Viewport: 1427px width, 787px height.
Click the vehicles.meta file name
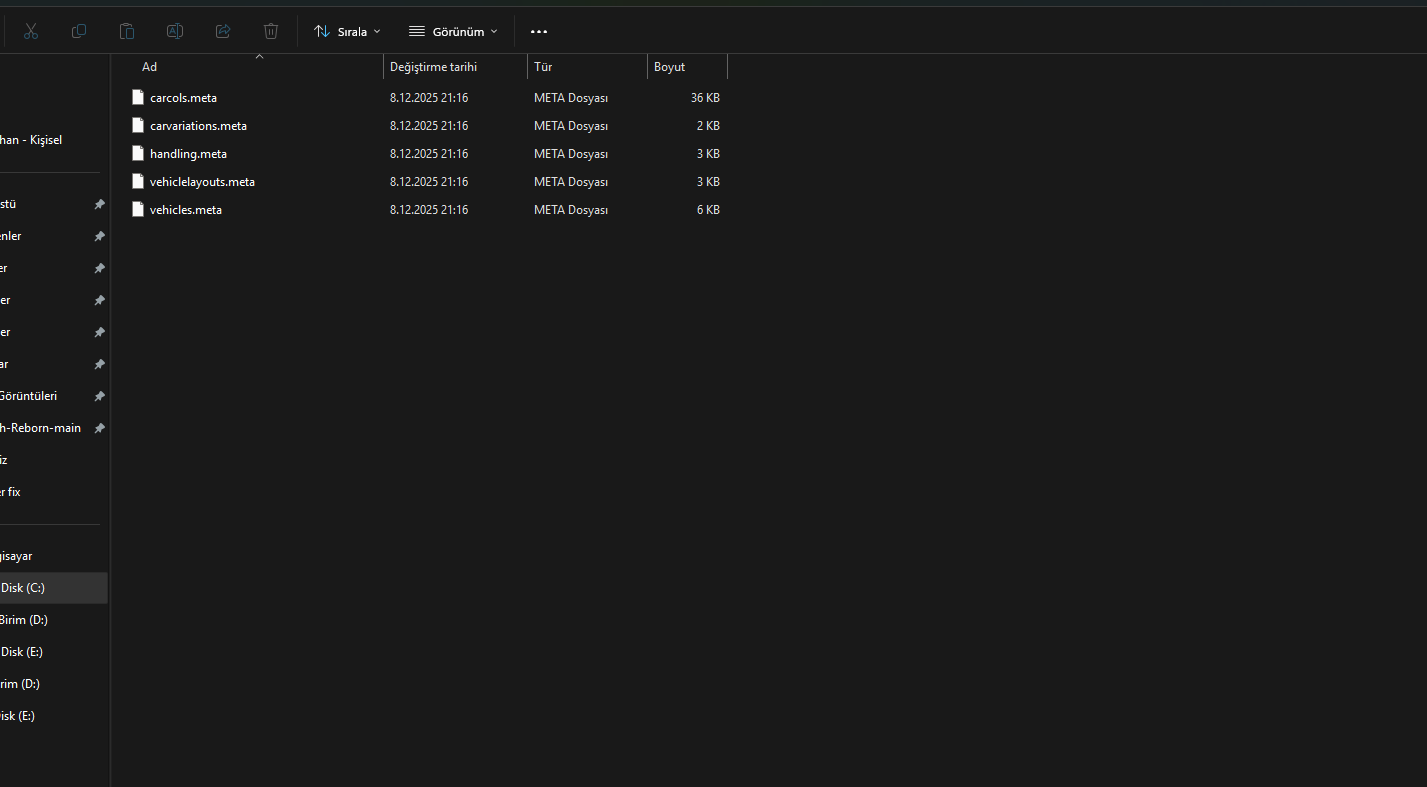tap(186, 210)
